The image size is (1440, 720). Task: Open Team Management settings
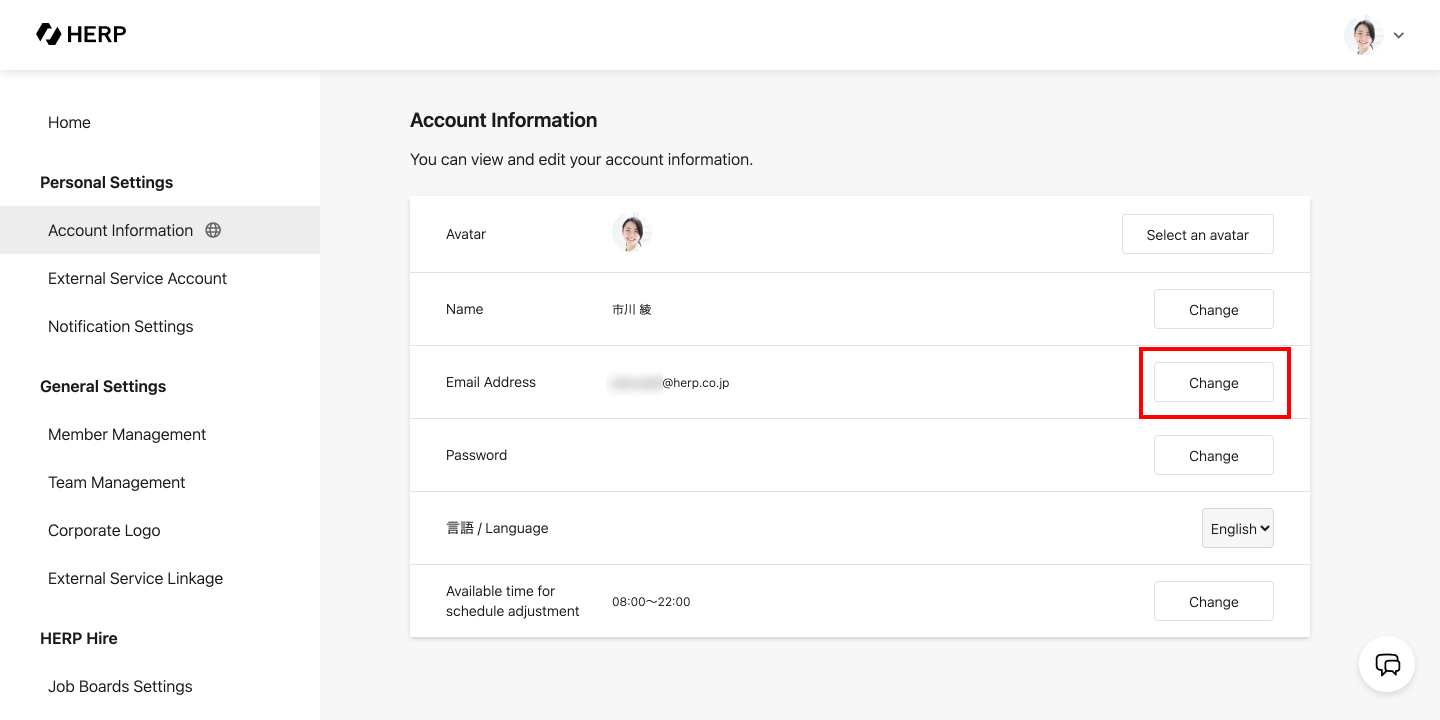117,482
